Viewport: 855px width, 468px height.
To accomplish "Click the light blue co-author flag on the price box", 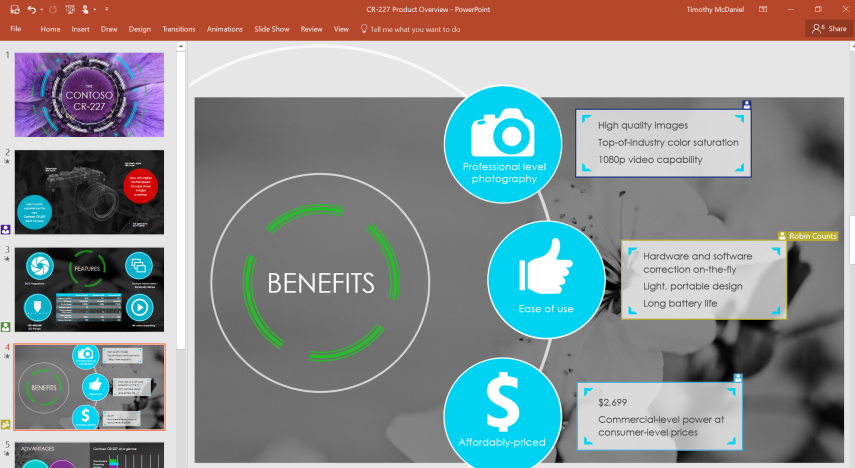I will [737, 377].
